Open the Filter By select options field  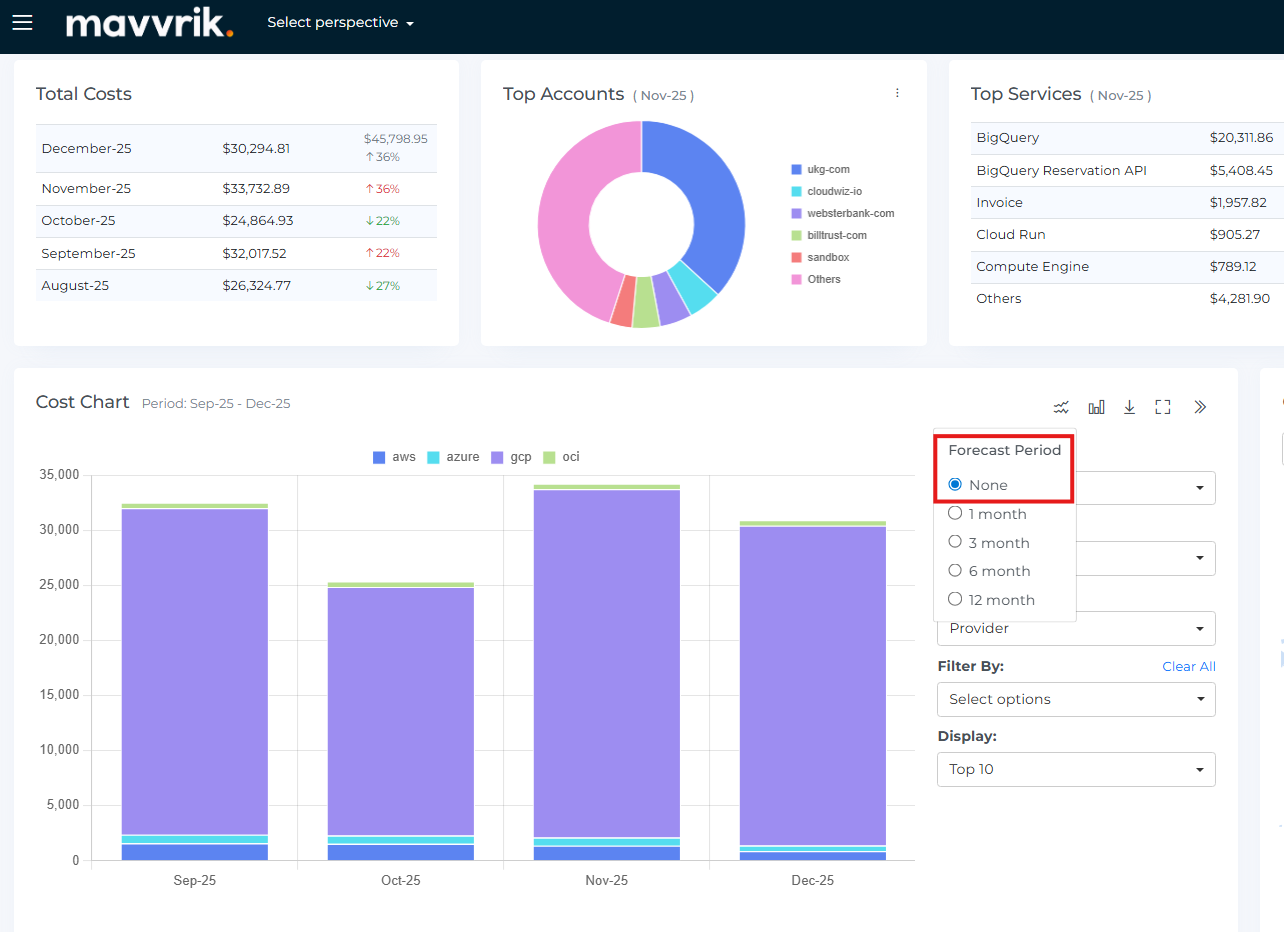coord(1075,700)
